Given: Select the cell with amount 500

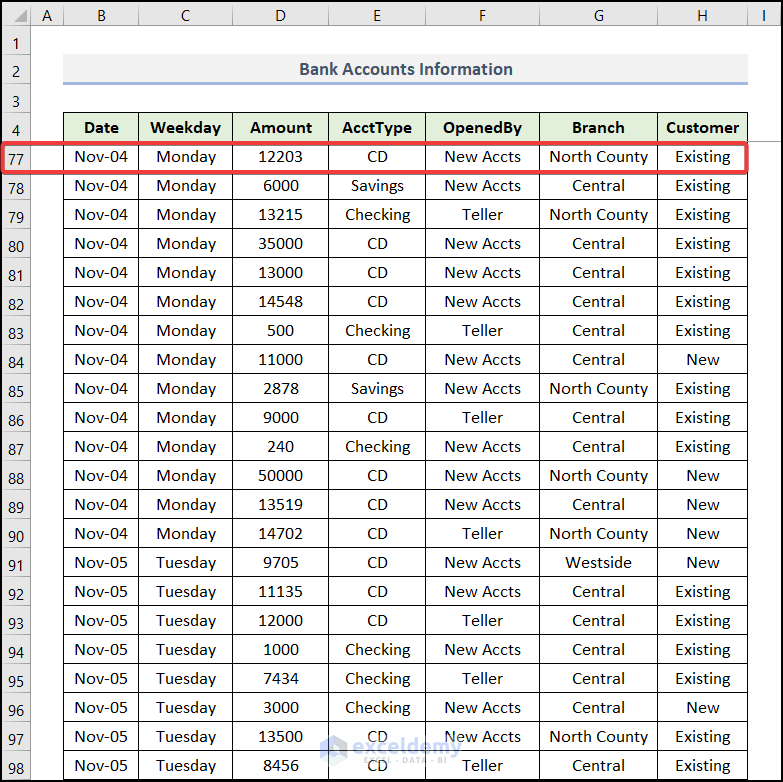Looking at the screenshot, I should [x=281, y=331].
